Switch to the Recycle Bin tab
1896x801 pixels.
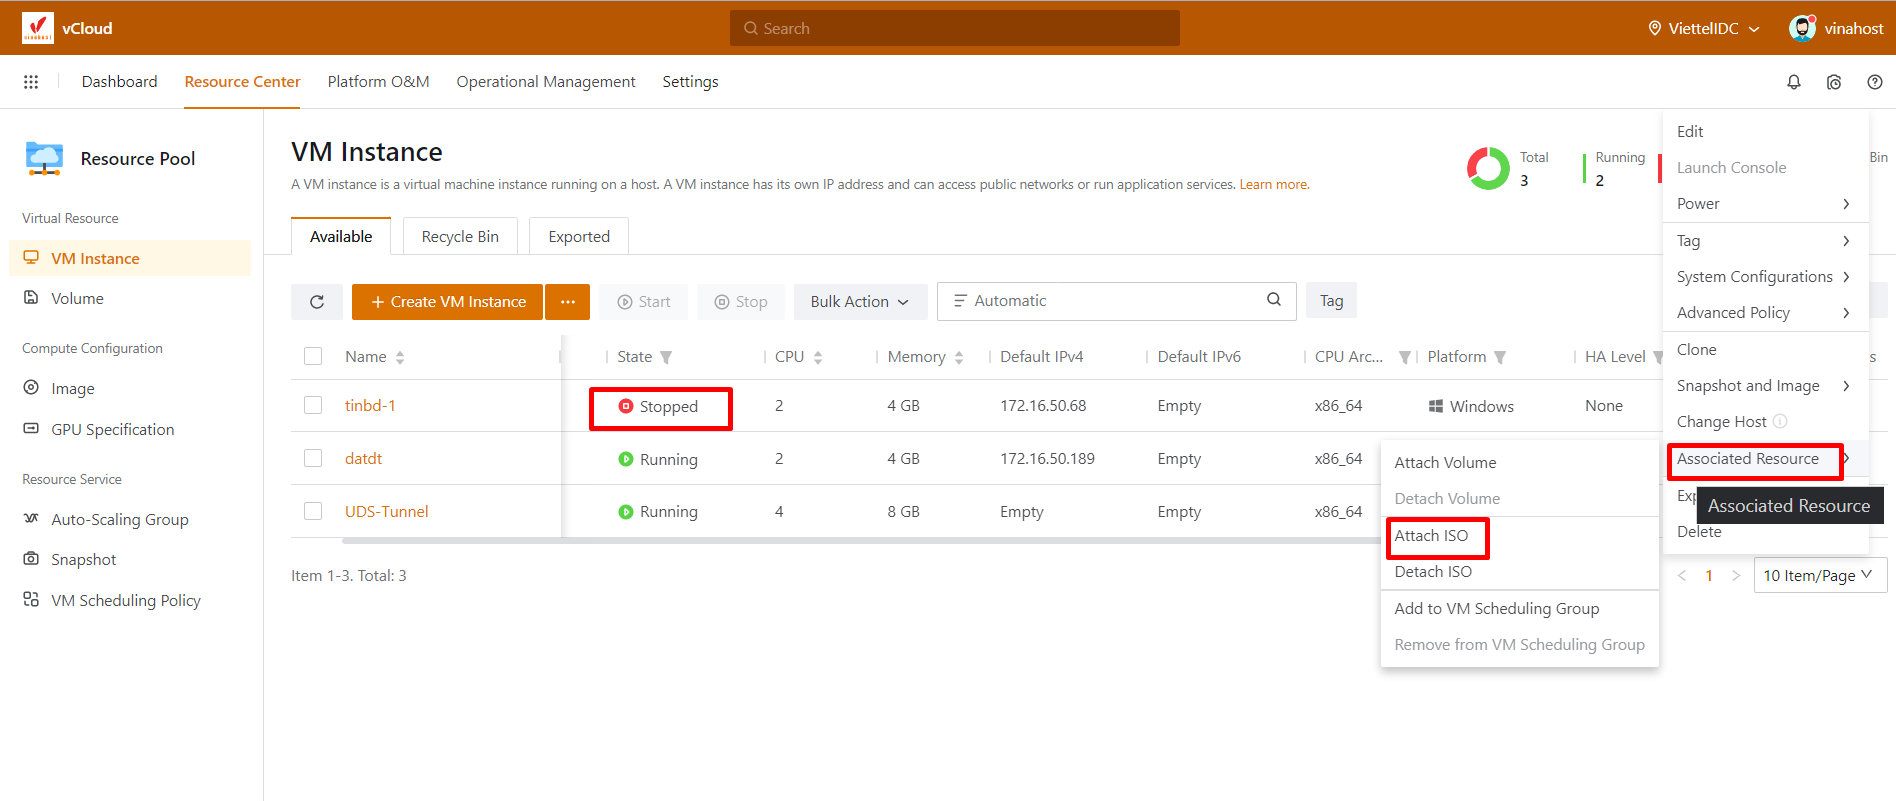pos(460,236)
